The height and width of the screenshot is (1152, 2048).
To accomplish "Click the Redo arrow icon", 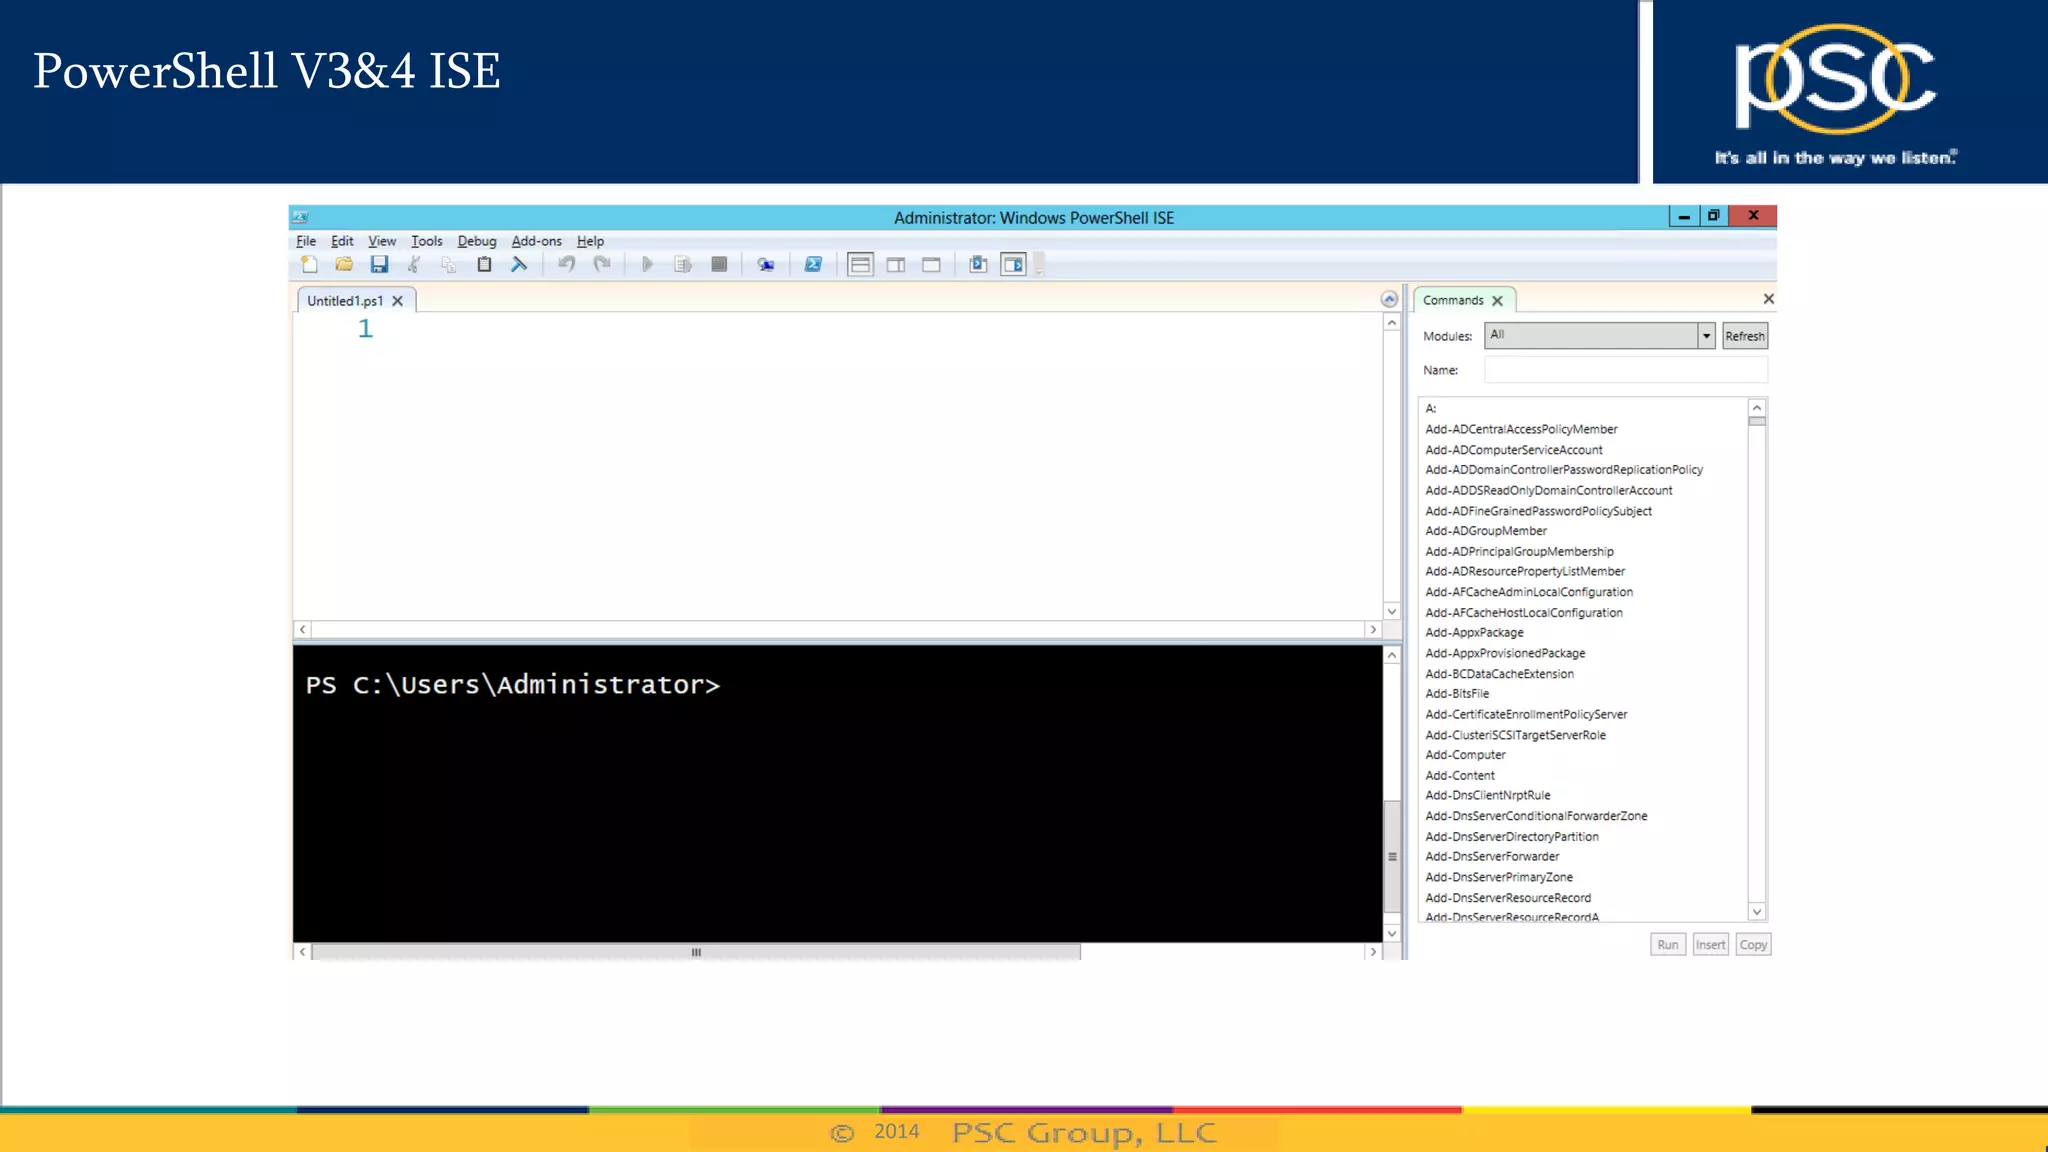I will tap(602, 265).
